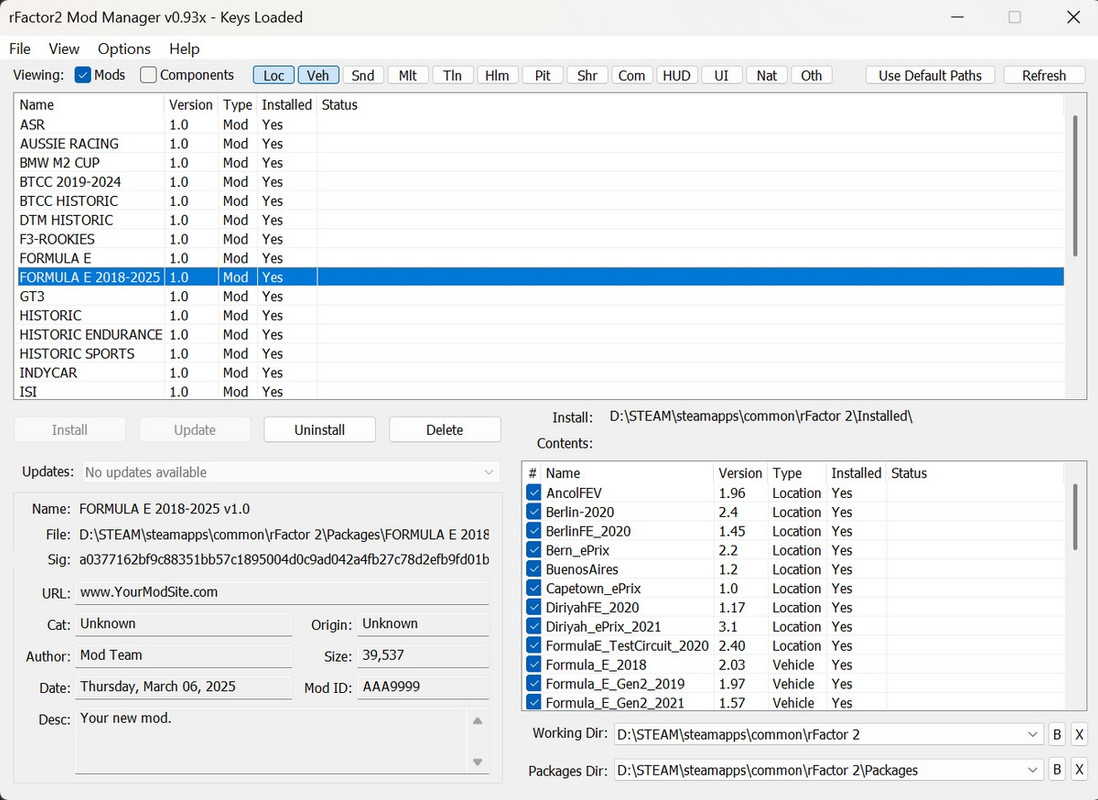Select the GT3 mod row
Image resolution: width=1098 pixels, height=800 pixels.
[539, 296]
